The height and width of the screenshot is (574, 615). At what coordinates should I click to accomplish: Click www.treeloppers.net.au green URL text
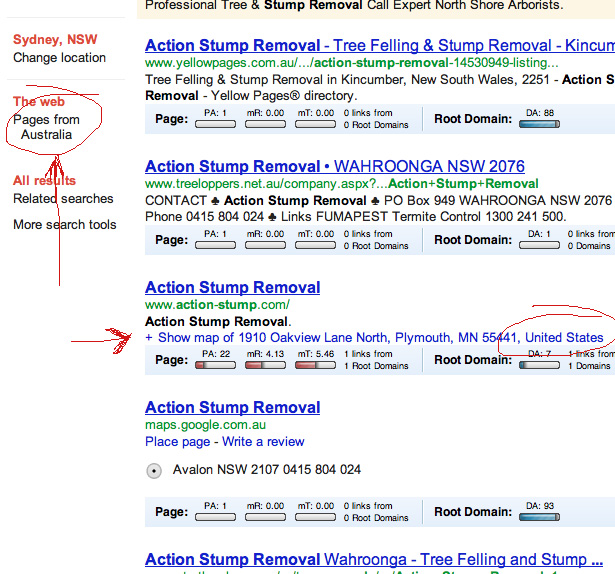pyautogui.click(x=342, y=184)
